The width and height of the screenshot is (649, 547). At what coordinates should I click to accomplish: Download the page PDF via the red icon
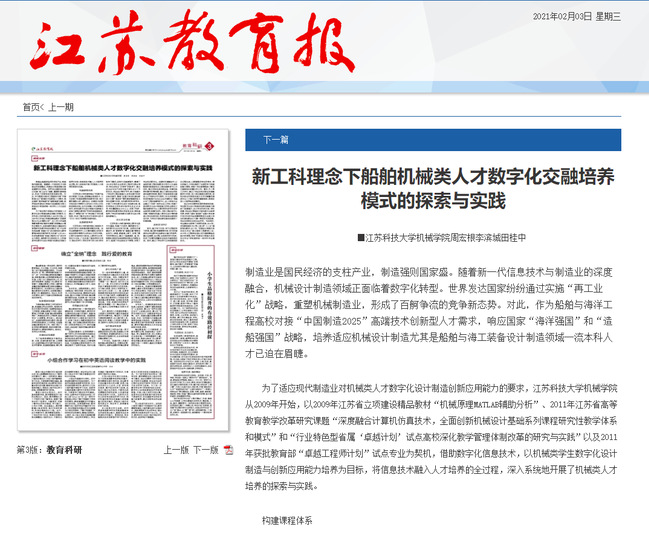[x=228, y=450]
